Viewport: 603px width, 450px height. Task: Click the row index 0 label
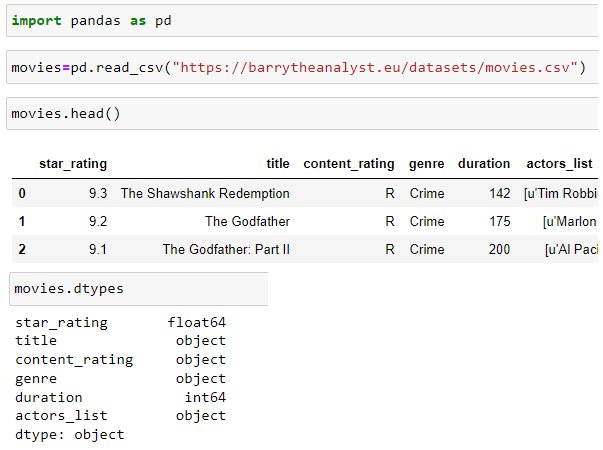(x=22, y=193)
